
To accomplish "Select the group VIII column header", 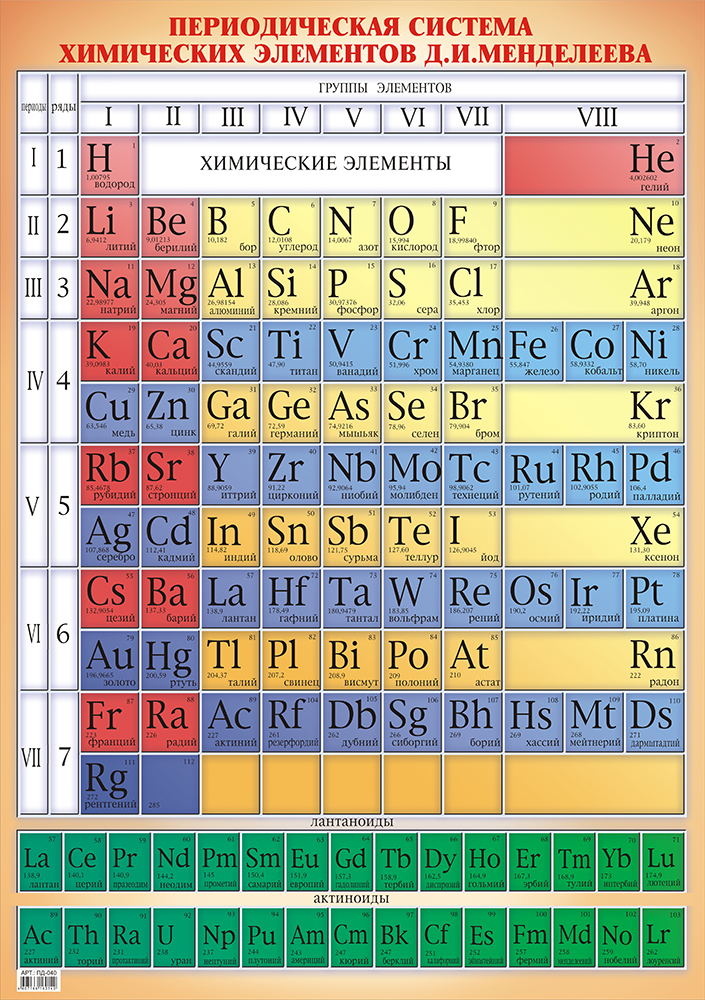I will (594, 117).
